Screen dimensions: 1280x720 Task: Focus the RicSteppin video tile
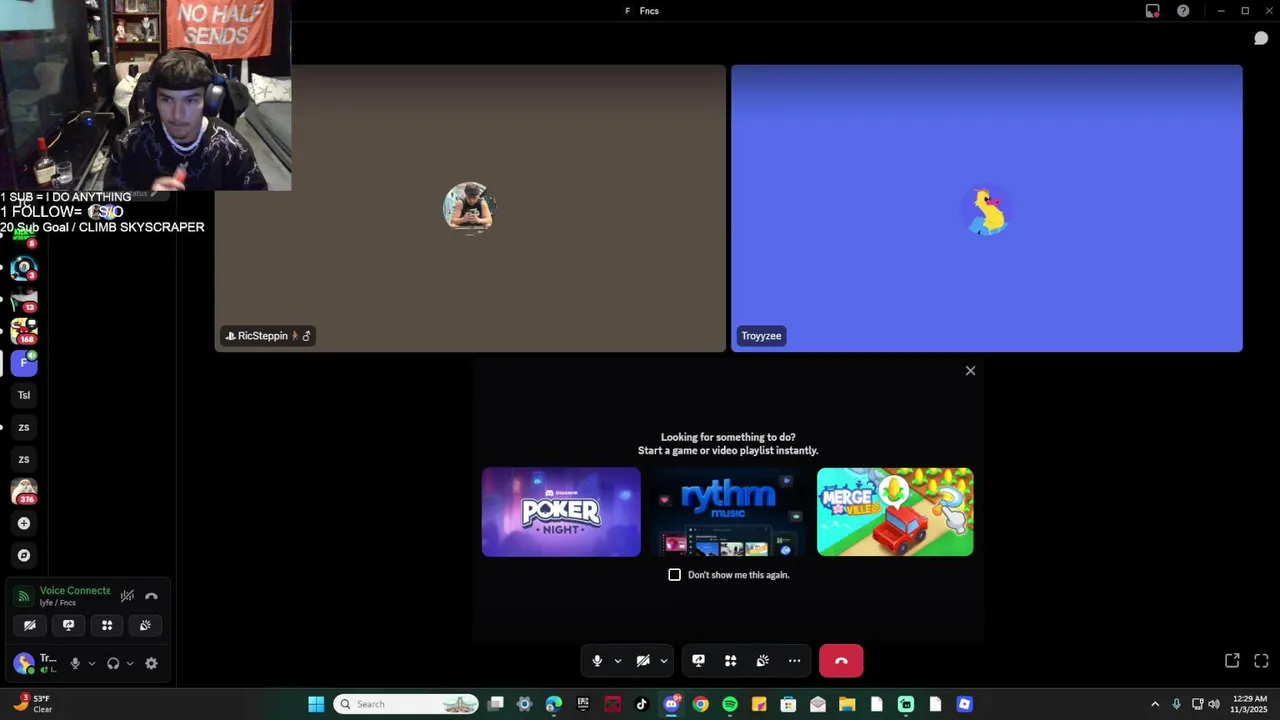(x=470, y=208)
